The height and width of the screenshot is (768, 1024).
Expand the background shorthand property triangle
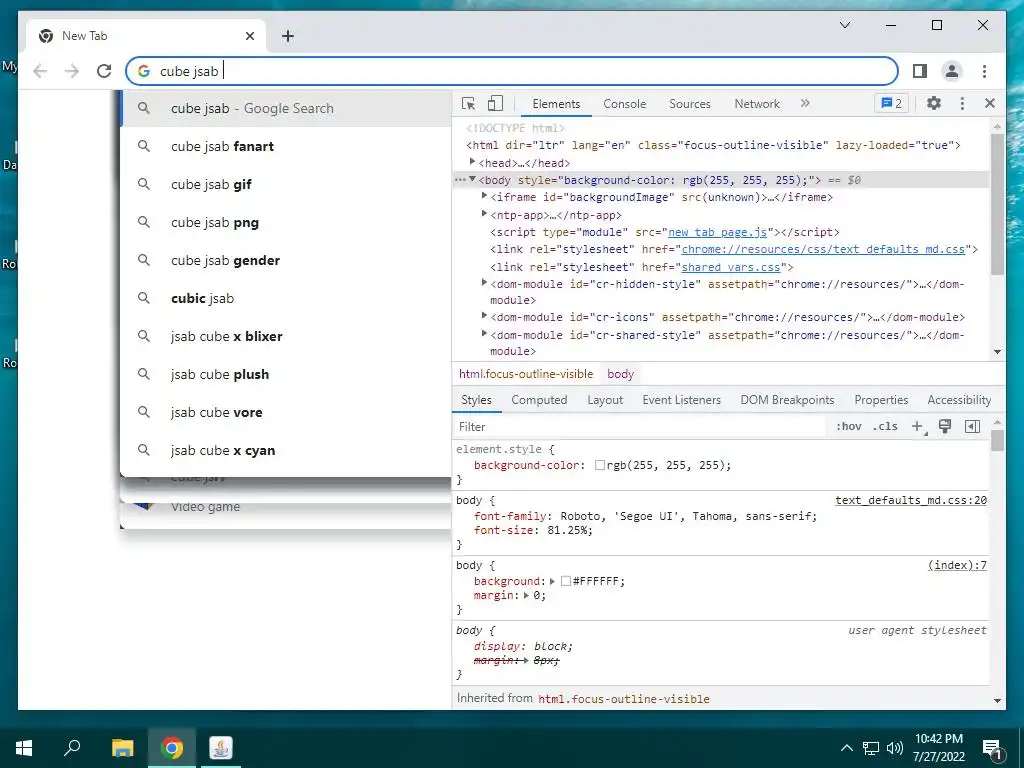point(552,581)
